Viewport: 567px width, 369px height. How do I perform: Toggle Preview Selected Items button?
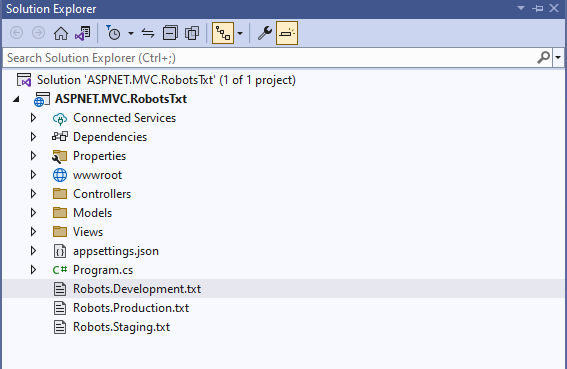pyautogui.click(x=287, y=33)
